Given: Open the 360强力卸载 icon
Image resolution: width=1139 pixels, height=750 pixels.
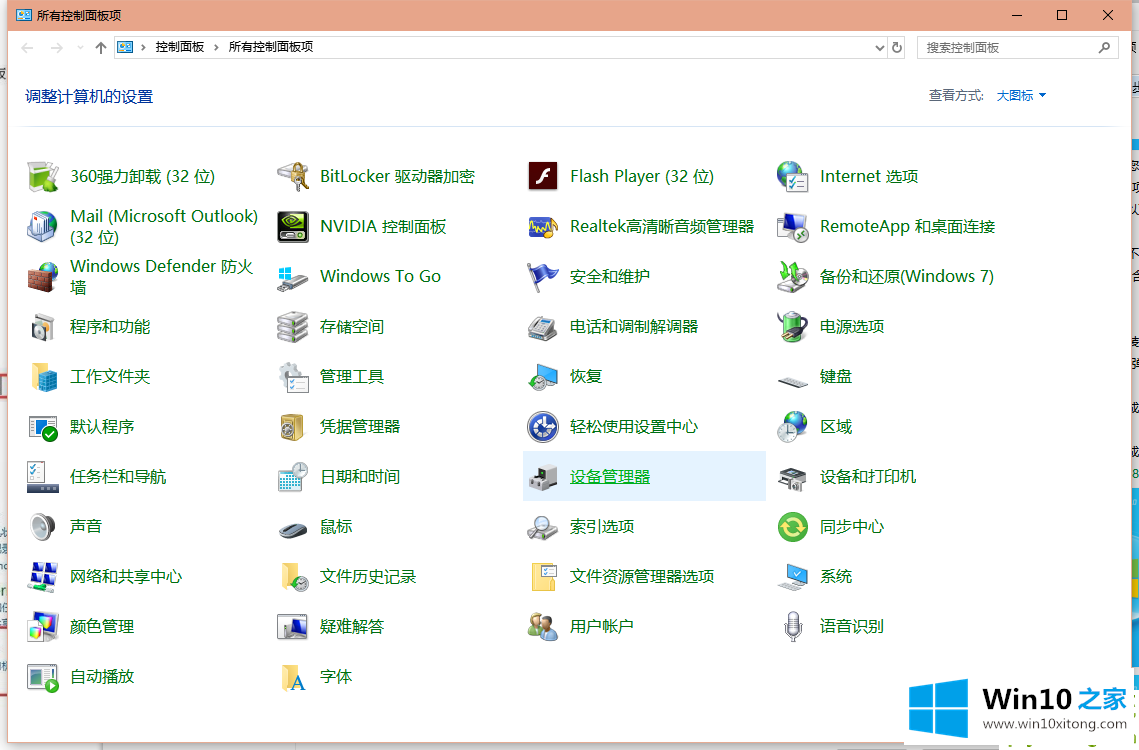Looking at the screenshot, I should pyautogui.click(x=43, y=177).
